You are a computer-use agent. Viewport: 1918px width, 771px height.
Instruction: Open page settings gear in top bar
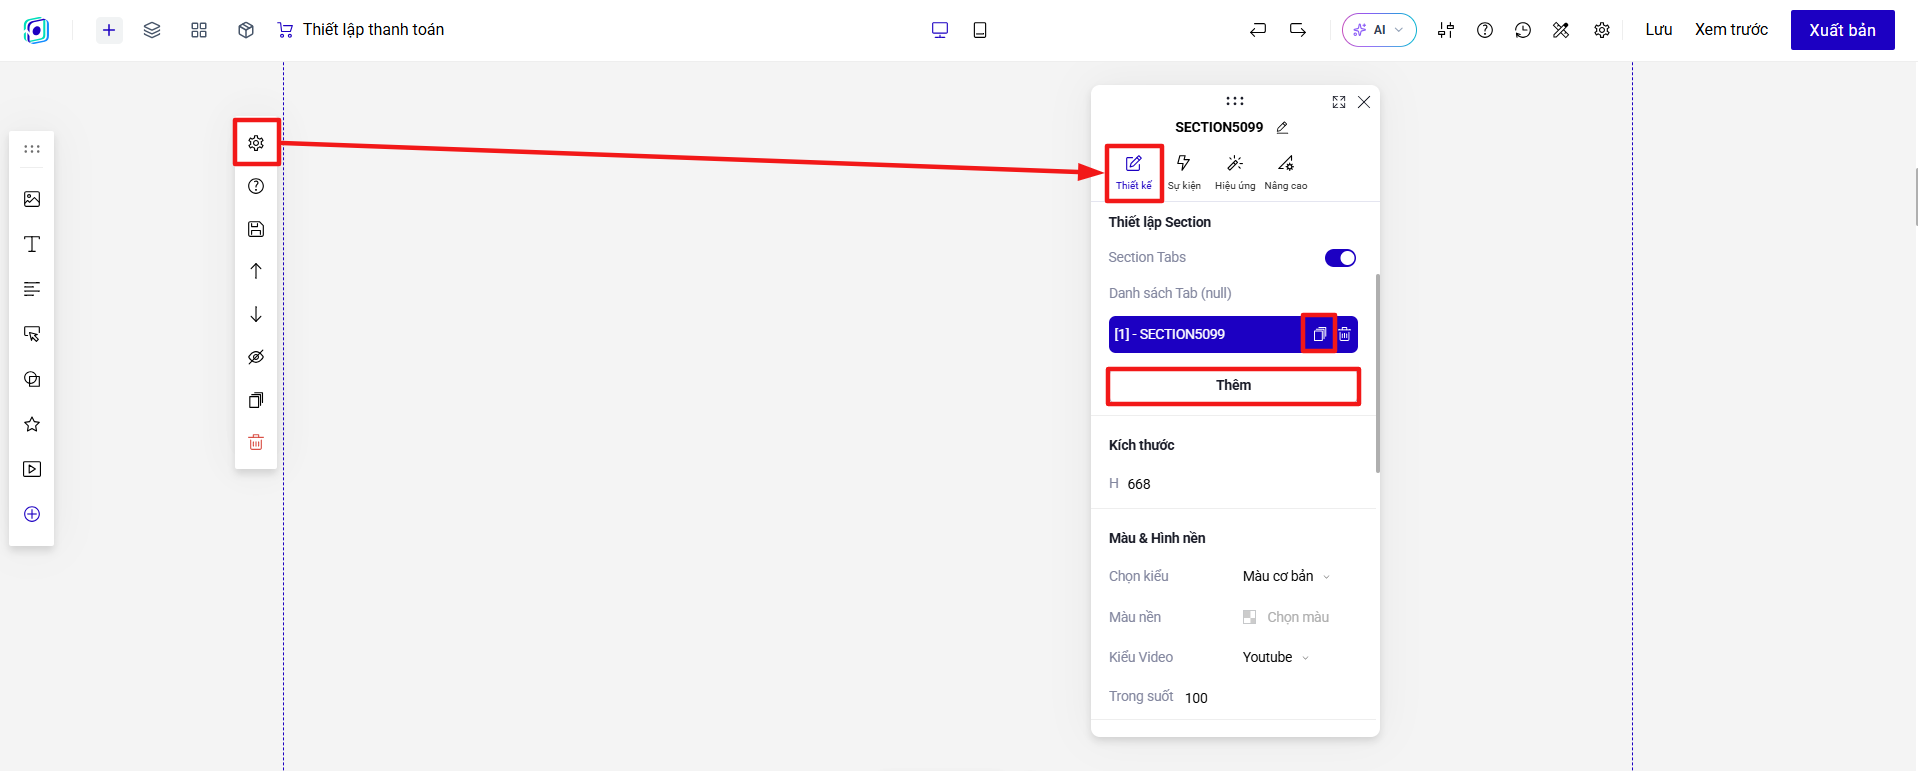coord(1602,30)
